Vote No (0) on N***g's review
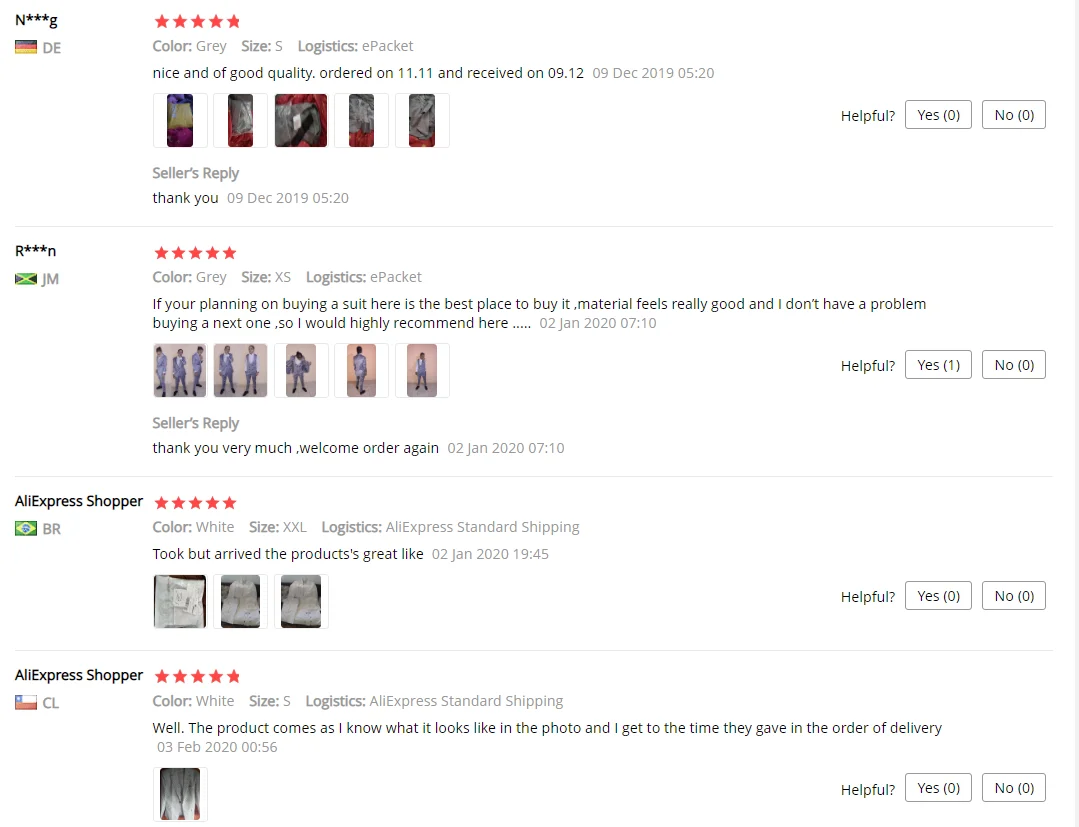Viewport: 1079px width, 827px height. [1014, 115]
